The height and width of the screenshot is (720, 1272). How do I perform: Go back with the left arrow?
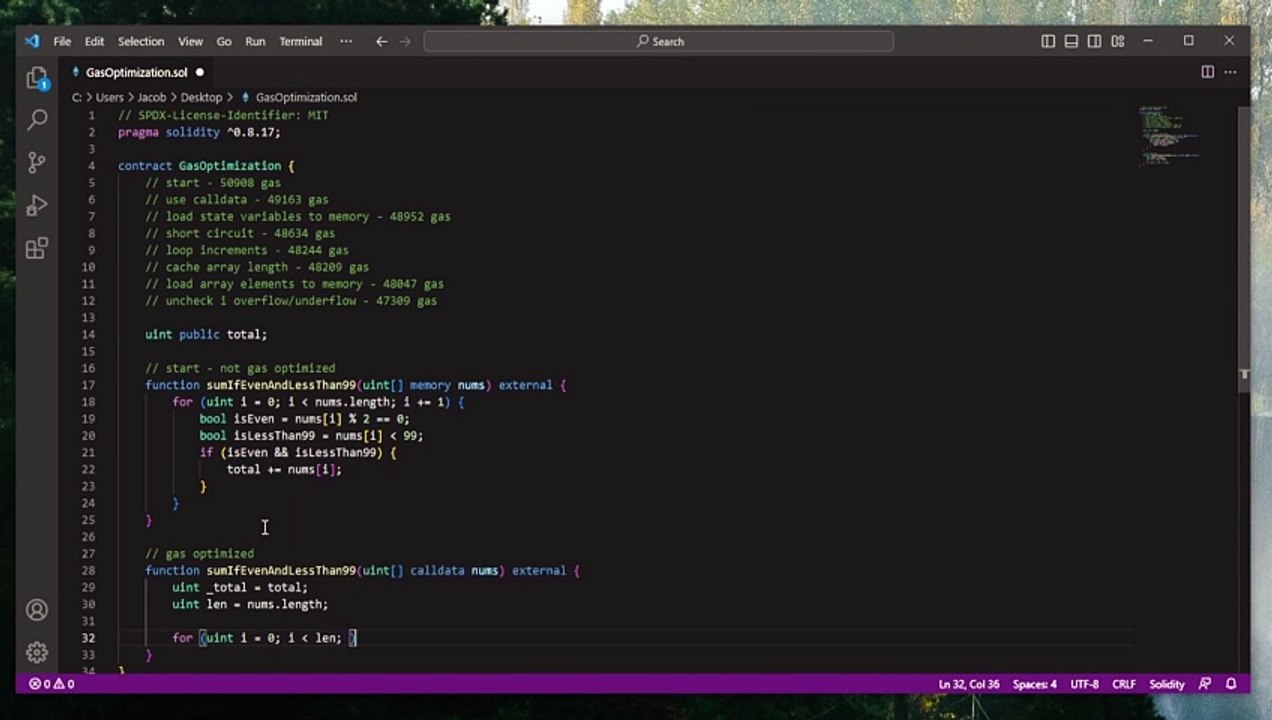tap(381, 41)
